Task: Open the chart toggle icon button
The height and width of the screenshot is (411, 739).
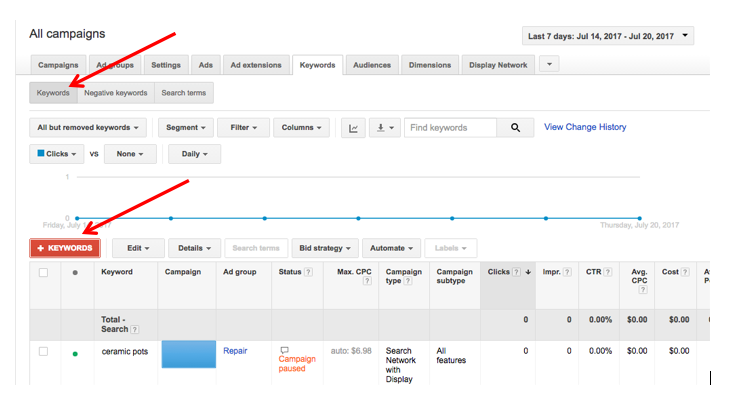Action: [x=353, y=128]
